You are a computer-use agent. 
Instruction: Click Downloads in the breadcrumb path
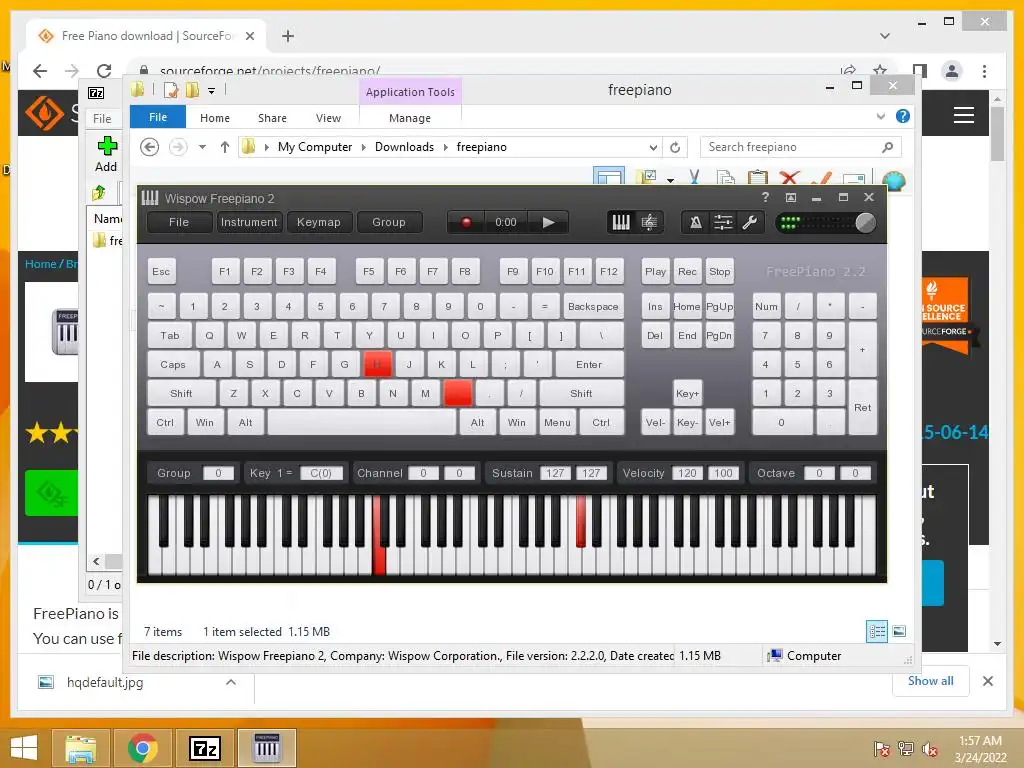pos(404,147)
